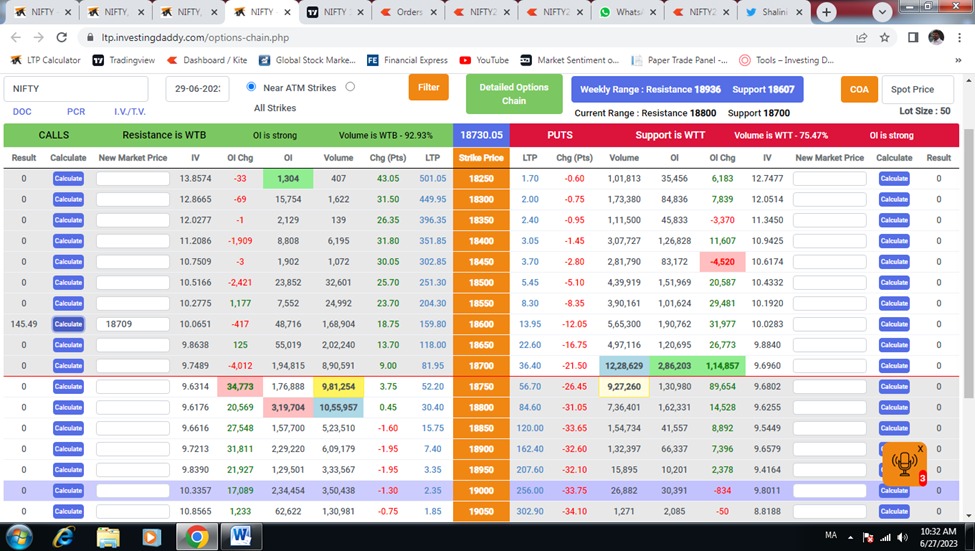This screenshot has width=975, height=551.
Task: Open Chrome profile avatar
Action: tap(936, 37)
